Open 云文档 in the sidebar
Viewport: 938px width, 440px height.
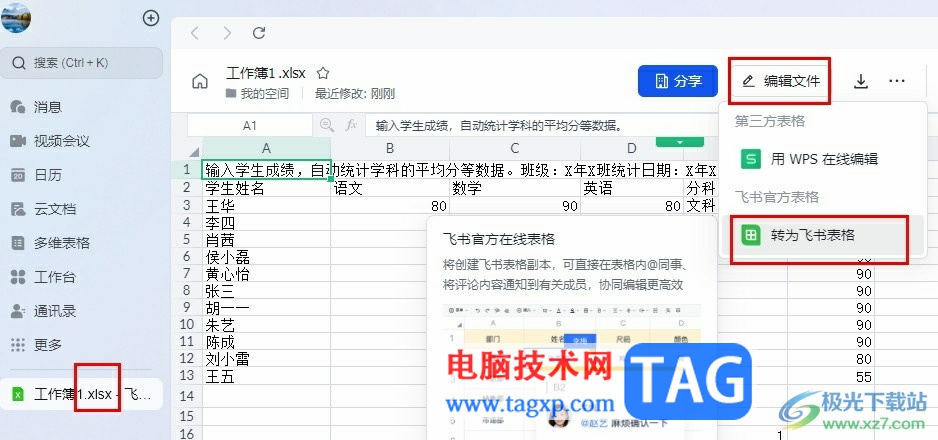pyautogui.click(x=43, y=209)
